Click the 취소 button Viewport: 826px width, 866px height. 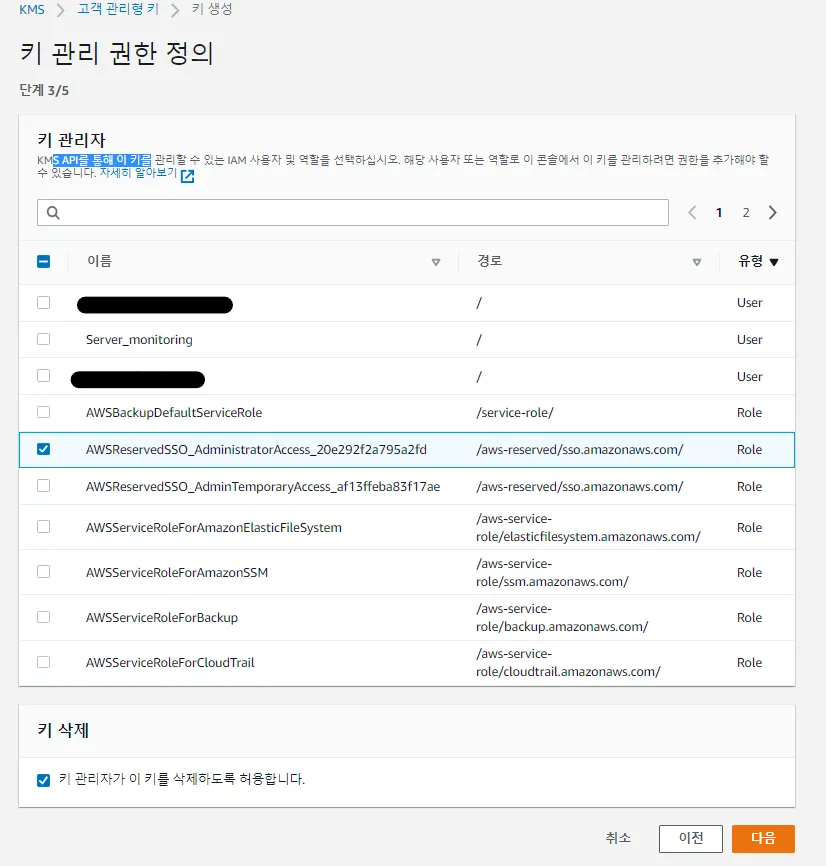point(618,838)
